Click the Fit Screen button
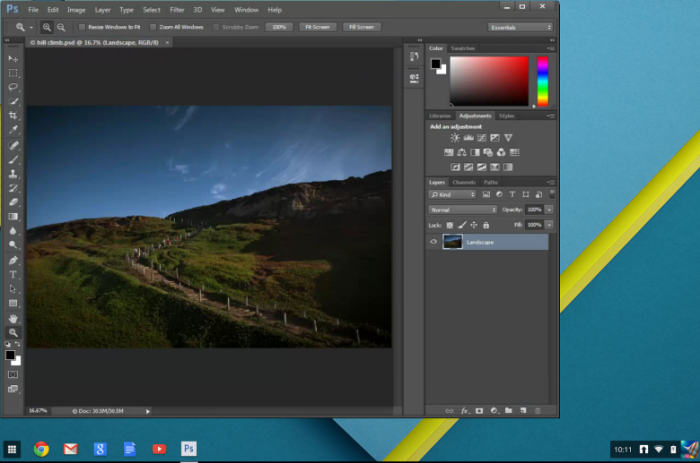This screenshot has width=700, height=463. tap(316, 27)
